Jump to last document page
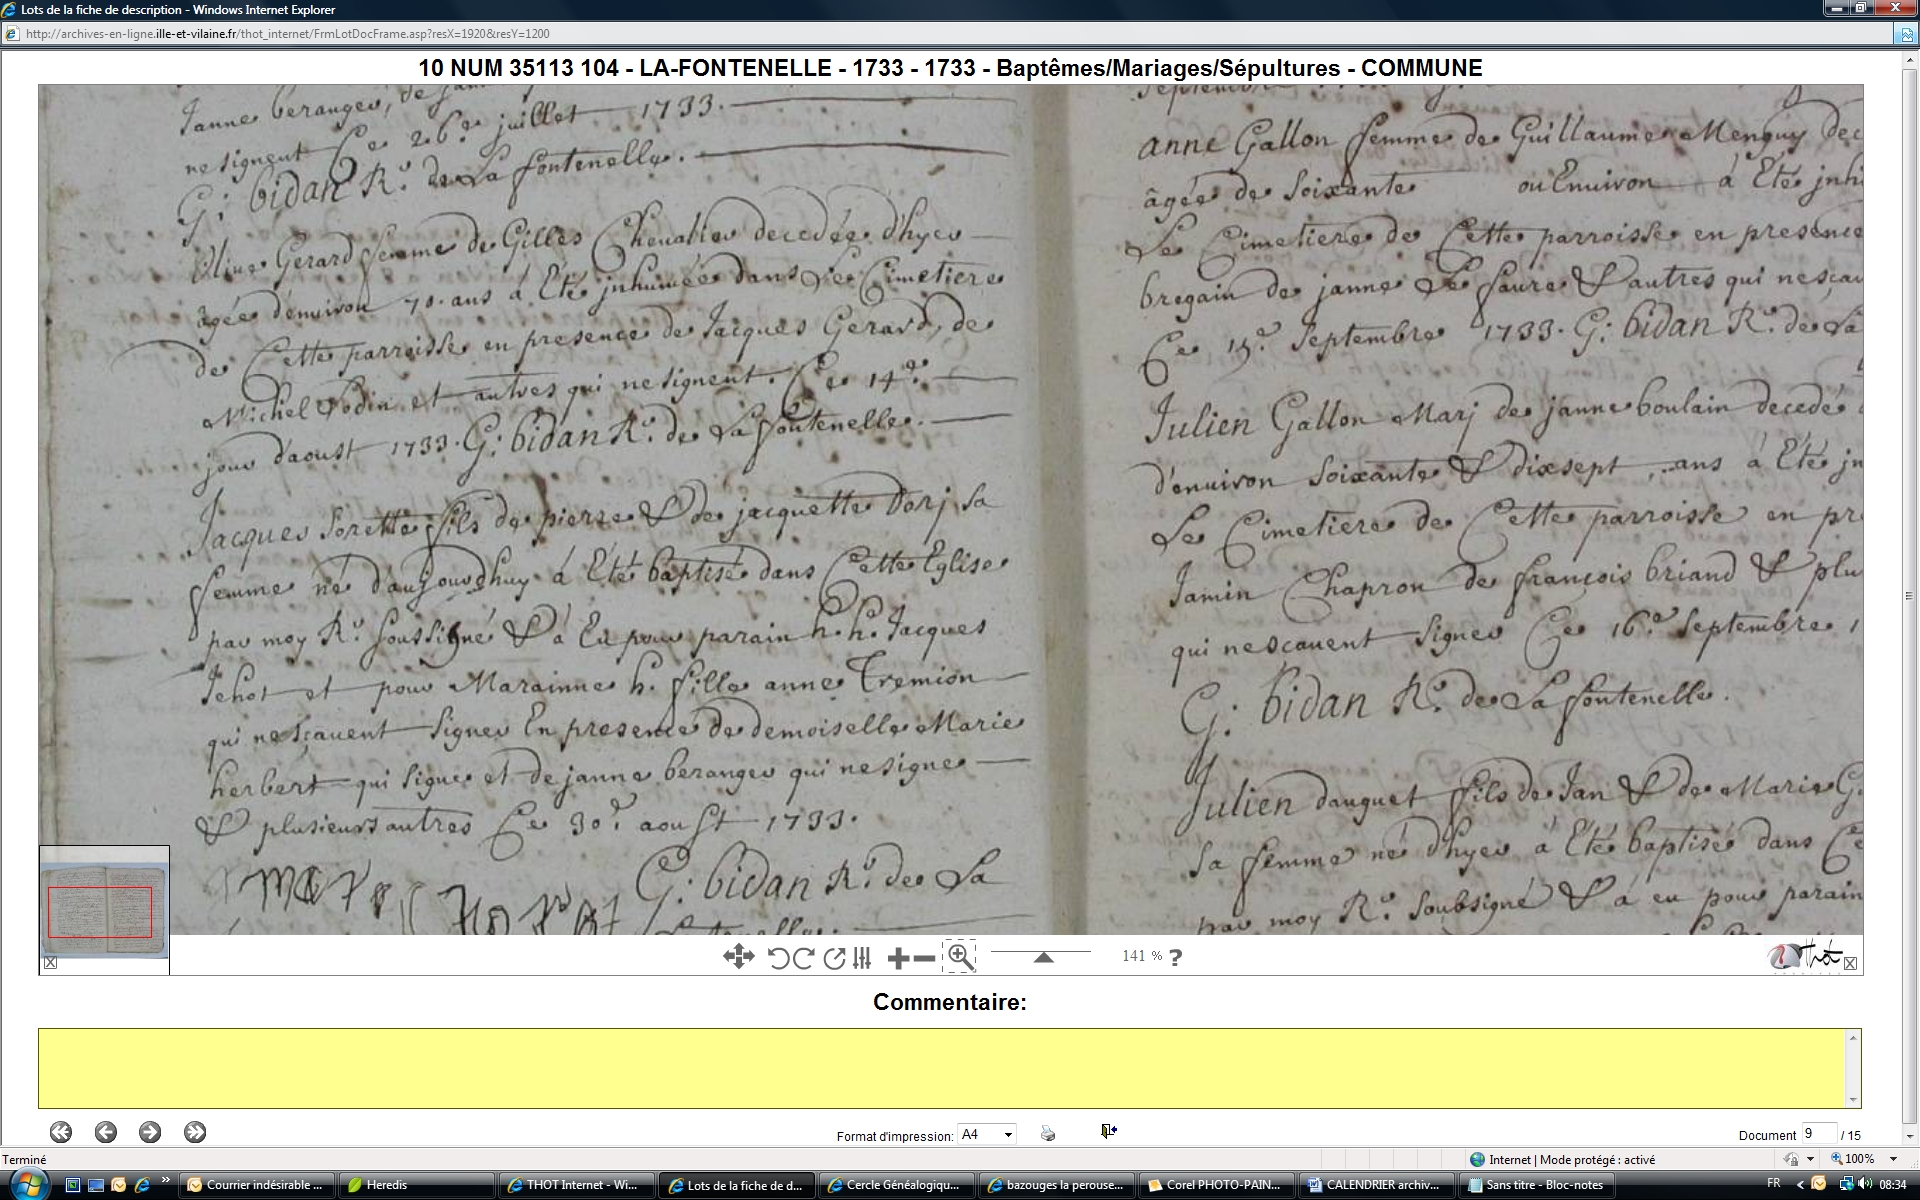The height and width of the screenshot is (1200, 1920). [195, 1132]
